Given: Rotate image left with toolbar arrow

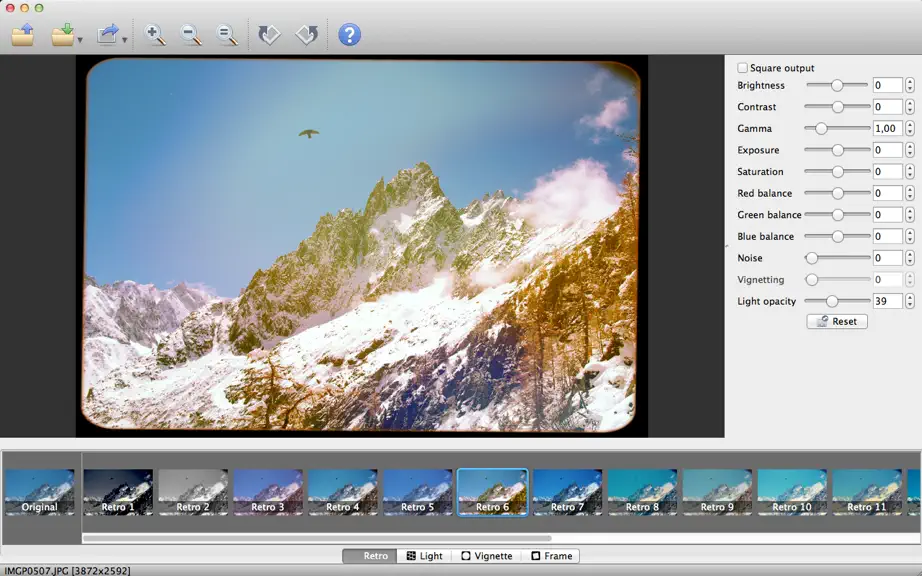Looking at the screenshot, I should click(269, 35).
